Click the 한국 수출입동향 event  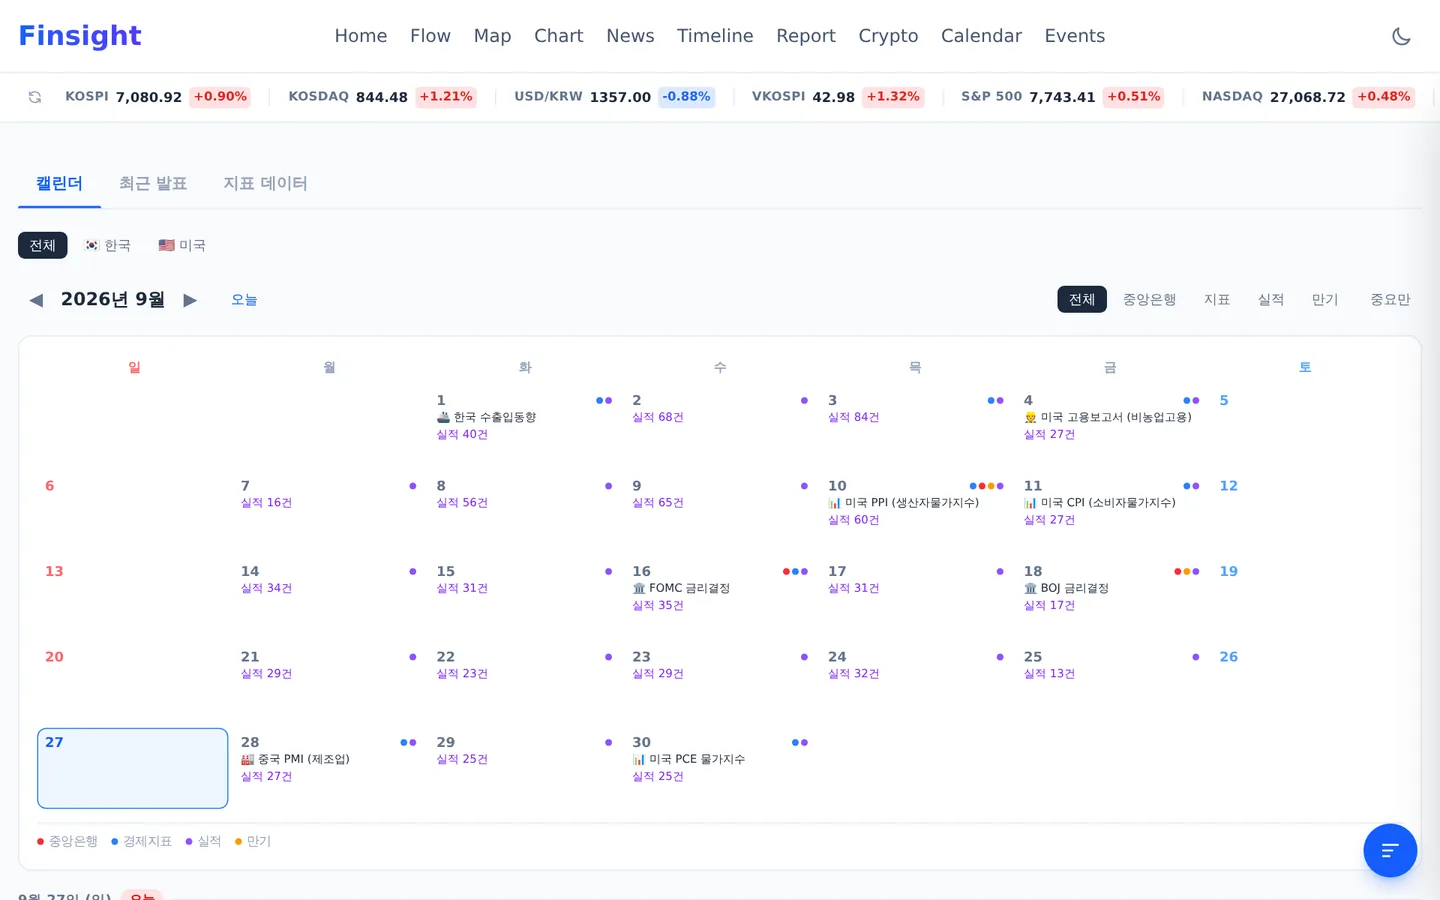[x=487, y=418]
